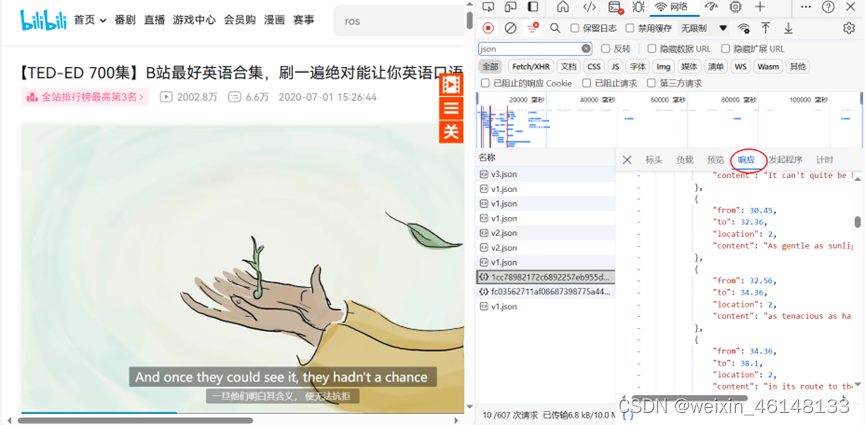Enable the 保留日志 checkbox

tap(575, 28)
